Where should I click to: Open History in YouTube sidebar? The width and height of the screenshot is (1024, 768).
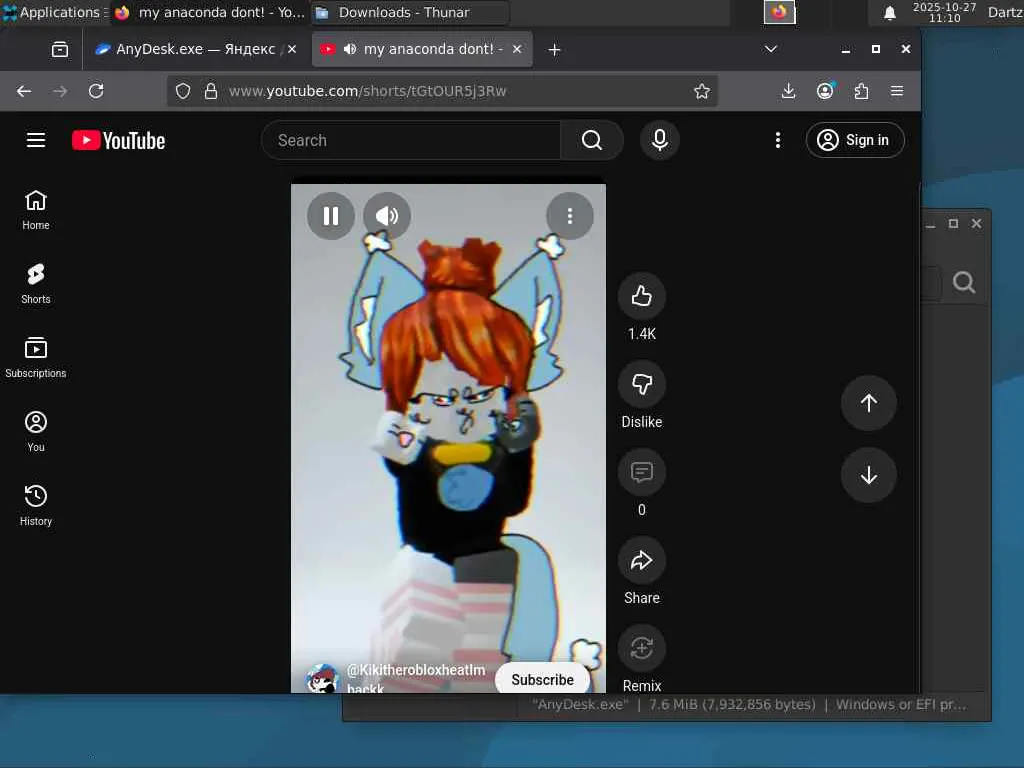coord(36,505)
